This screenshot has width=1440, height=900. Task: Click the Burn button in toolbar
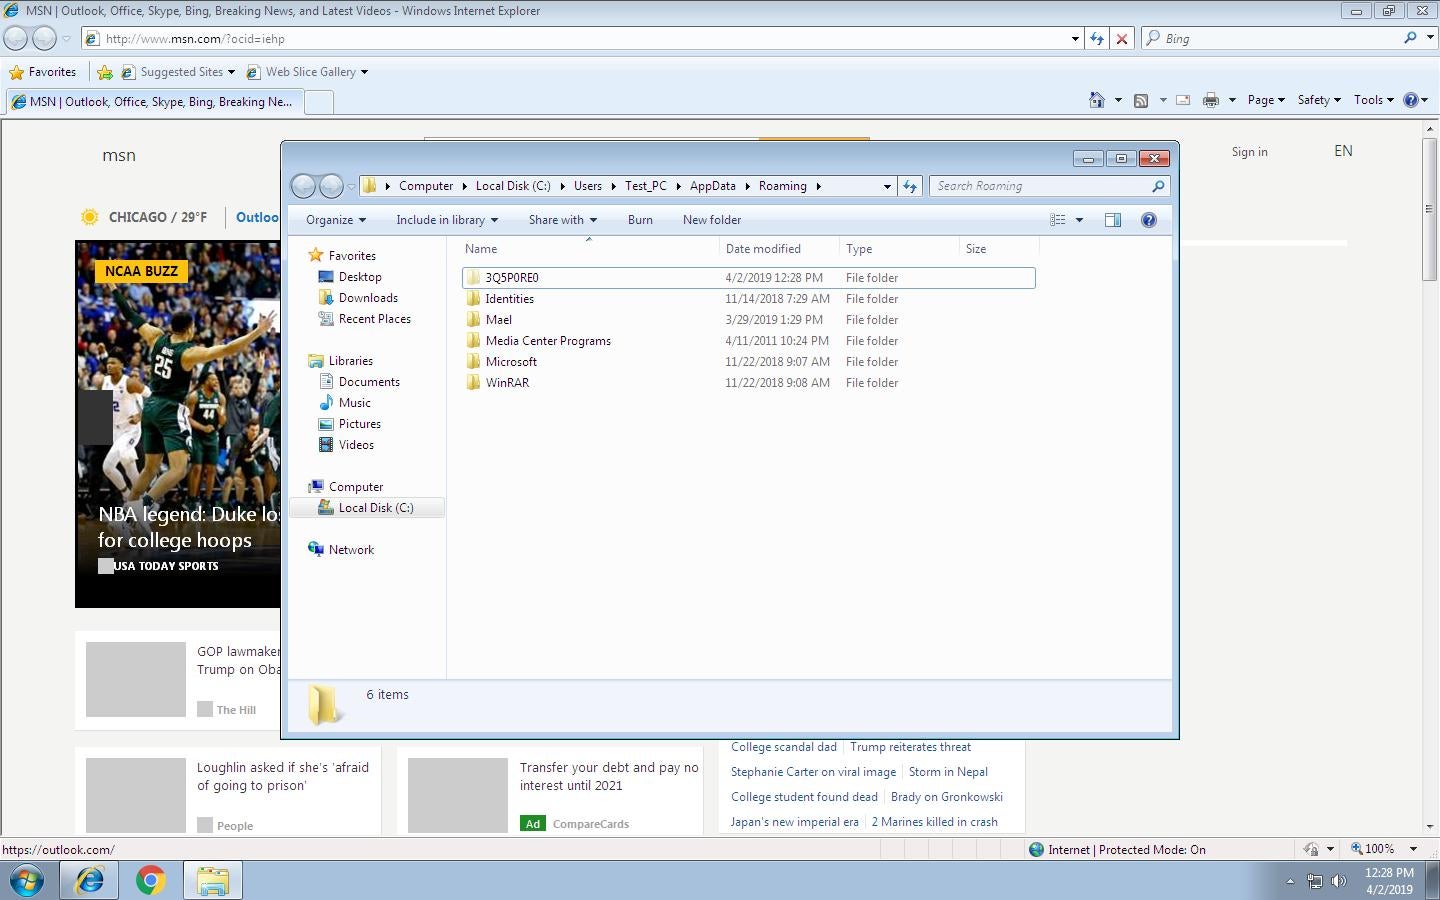tap(640, 220)
